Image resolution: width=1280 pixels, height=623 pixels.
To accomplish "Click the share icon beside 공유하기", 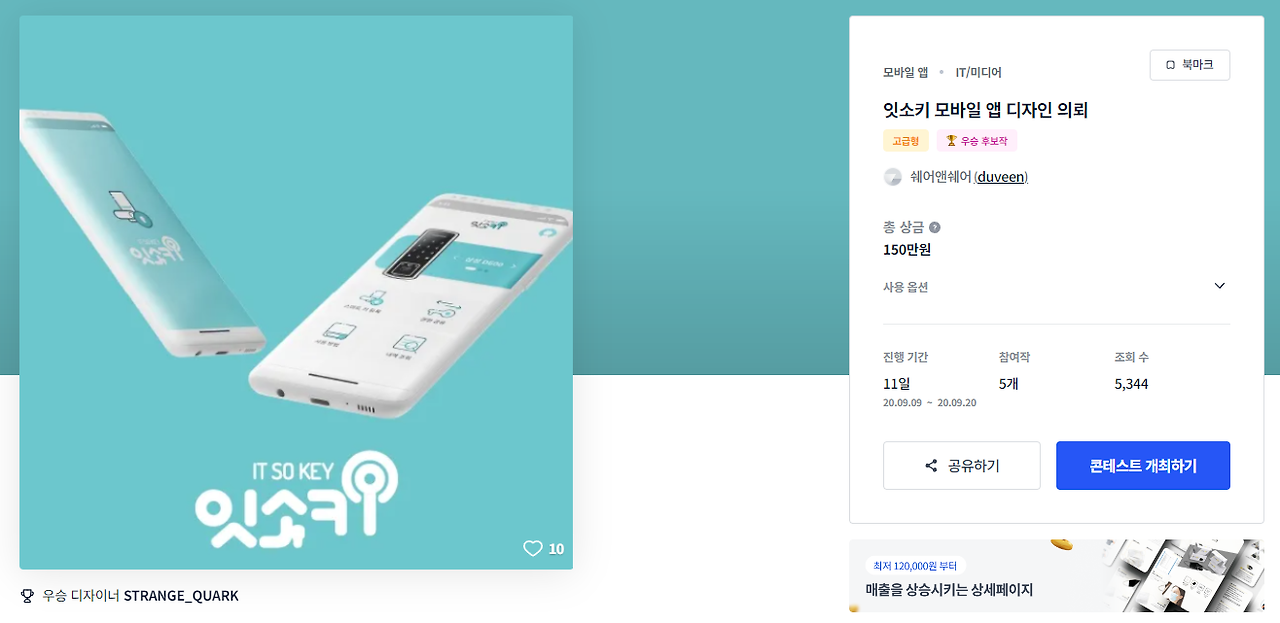I will tap(931, 466).
